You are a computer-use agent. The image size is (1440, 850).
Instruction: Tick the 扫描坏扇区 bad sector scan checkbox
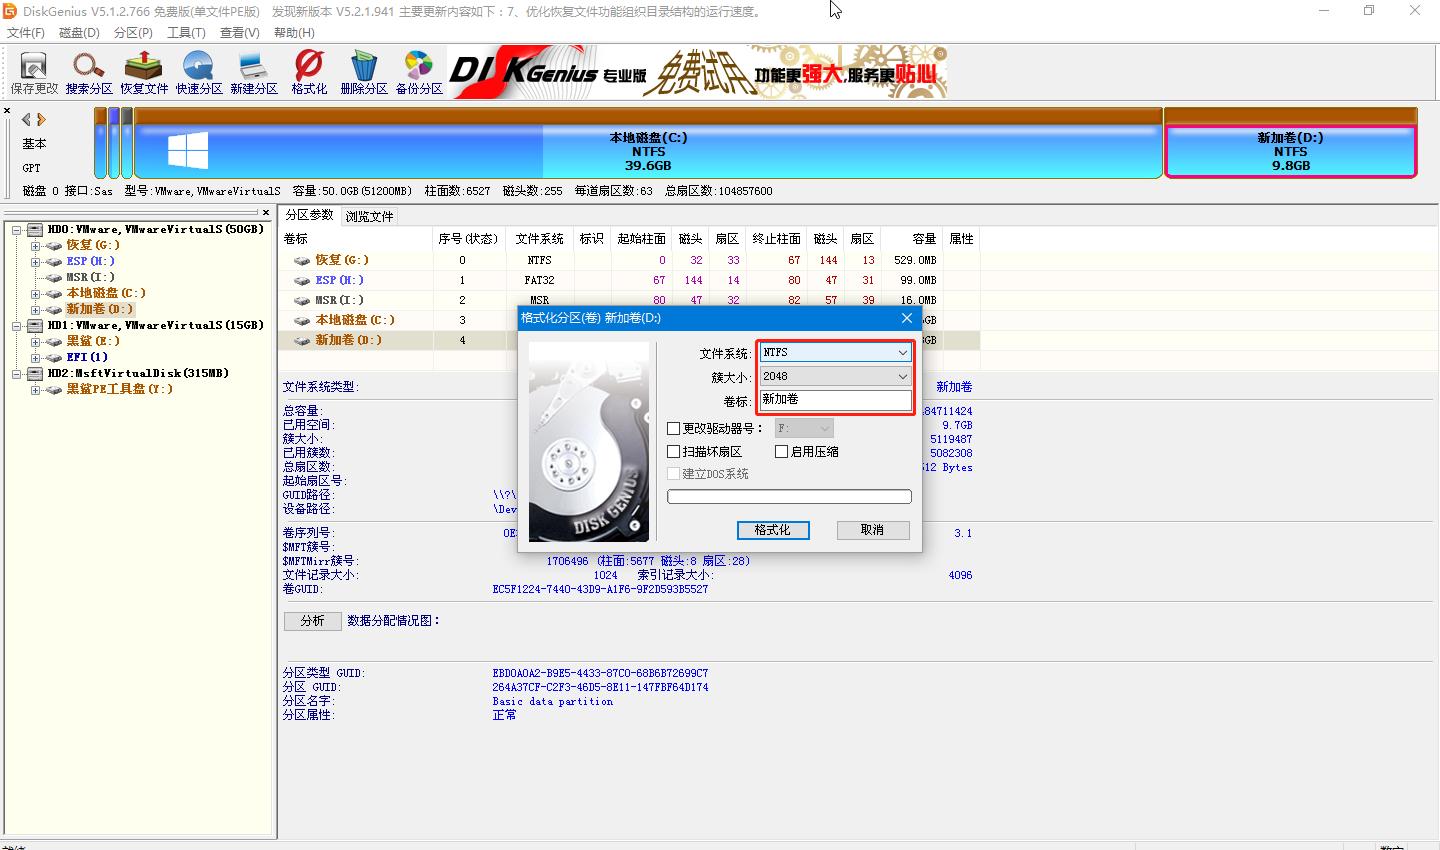coord(674,452)
